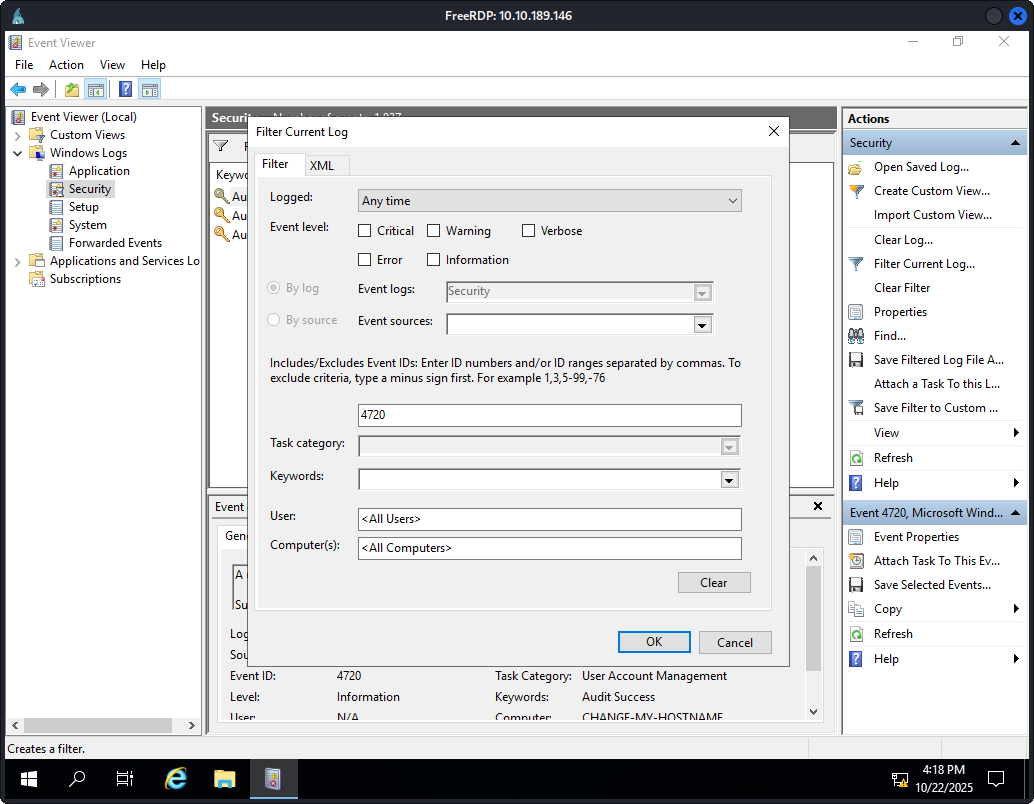Open the Help menu
This screenshot has height=804, width=1034.
click(153, 65)
